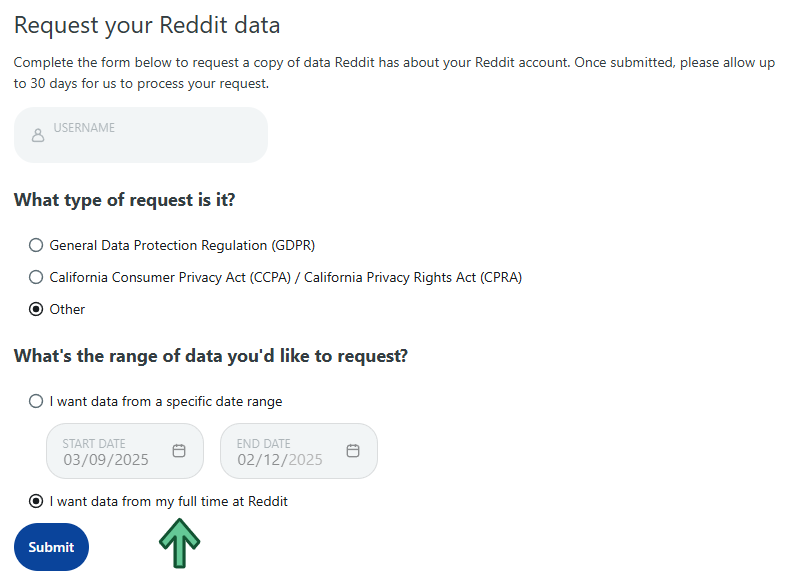Click the "General Data Protection Regulation (GDPR)" label text

click(182, 245)
